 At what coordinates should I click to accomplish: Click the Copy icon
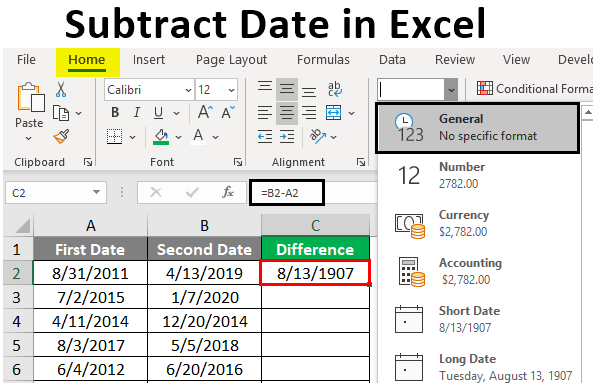(x=61, y=113)
